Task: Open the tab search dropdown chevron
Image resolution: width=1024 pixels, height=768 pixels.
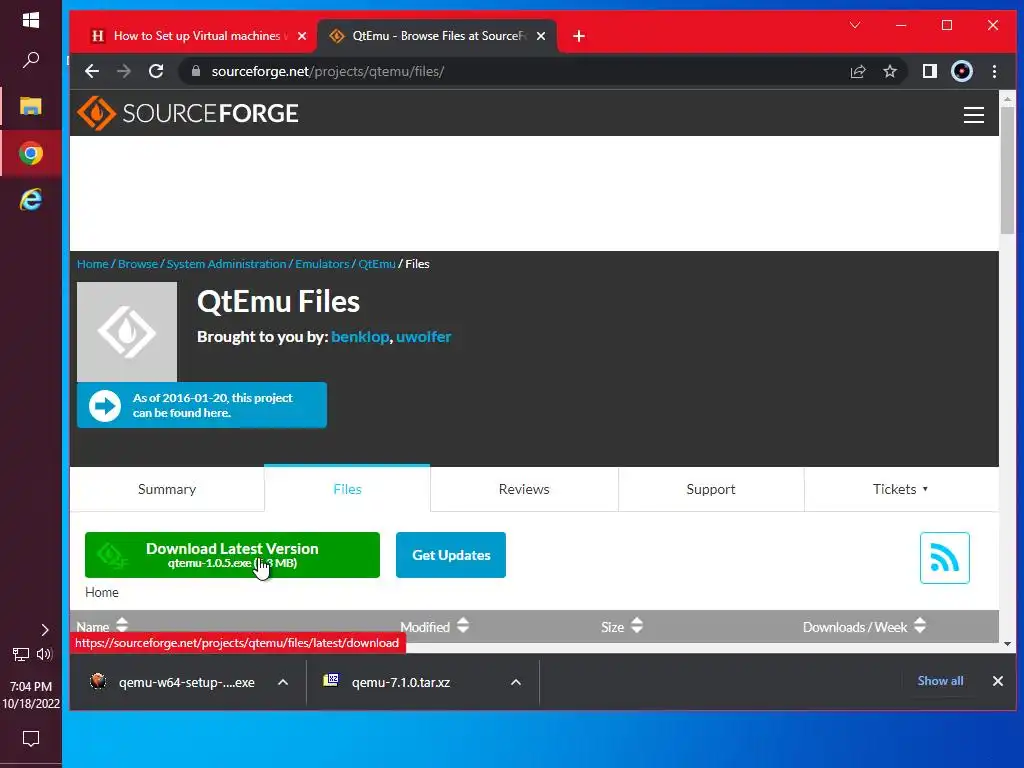Action: tap(855, 25)
